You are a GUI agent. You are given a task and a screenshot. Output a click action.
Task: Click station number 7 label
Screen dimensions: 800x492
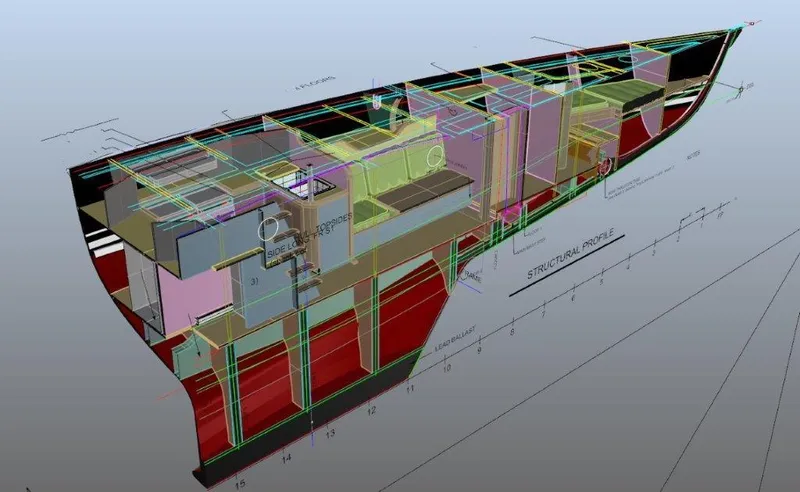click(543, 314)
